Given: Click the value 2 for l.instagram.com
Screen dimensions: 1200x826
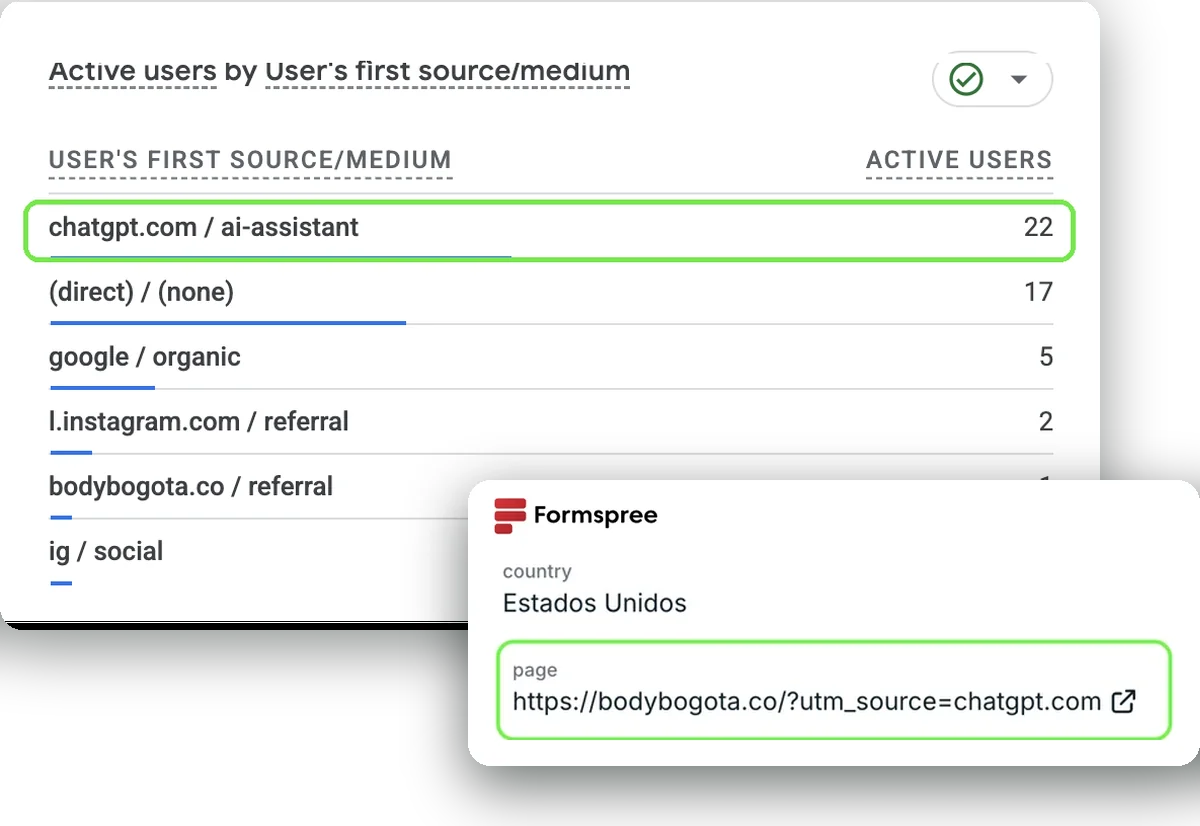Looking at the screenshot, I should (1046, 422).
